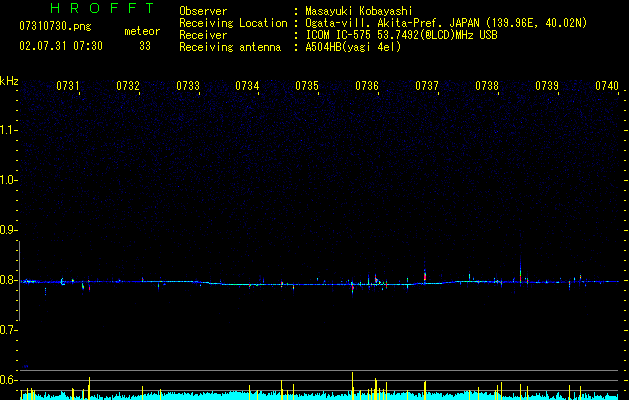Image resolution: width=629 pixels, height=400 pixels.
Task: Click the 0731 time marker
Action: coord(68,86)
